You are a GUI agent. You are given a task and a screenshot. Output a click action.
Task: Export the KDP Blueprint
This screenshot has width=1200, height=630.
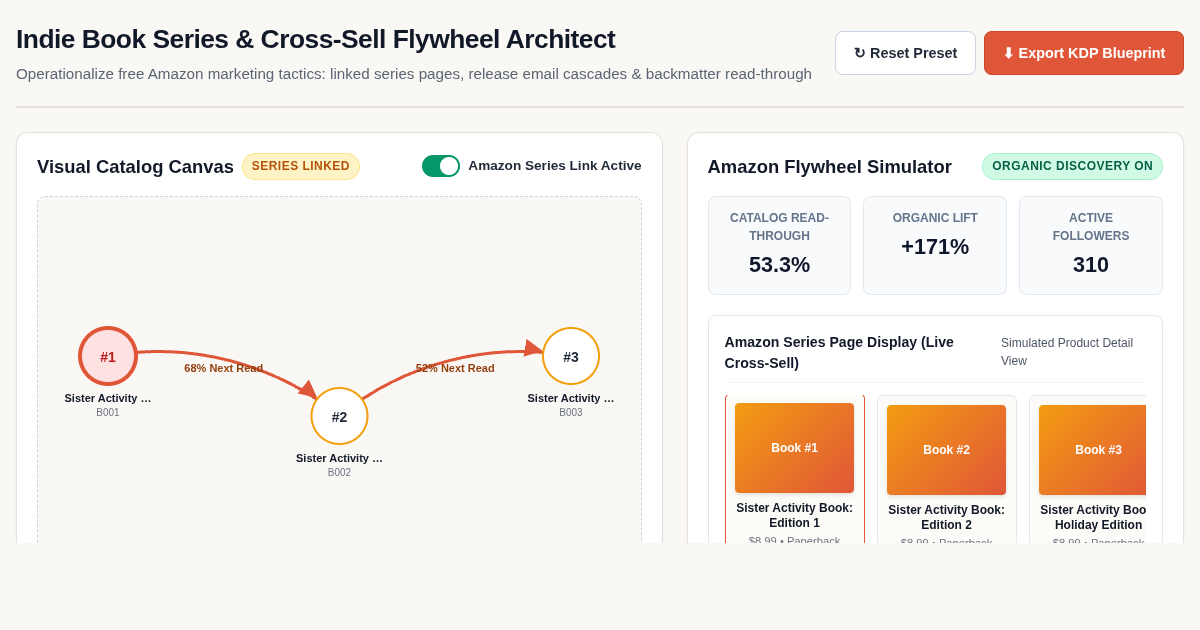pyautogui.click(x=1084, y=53)
